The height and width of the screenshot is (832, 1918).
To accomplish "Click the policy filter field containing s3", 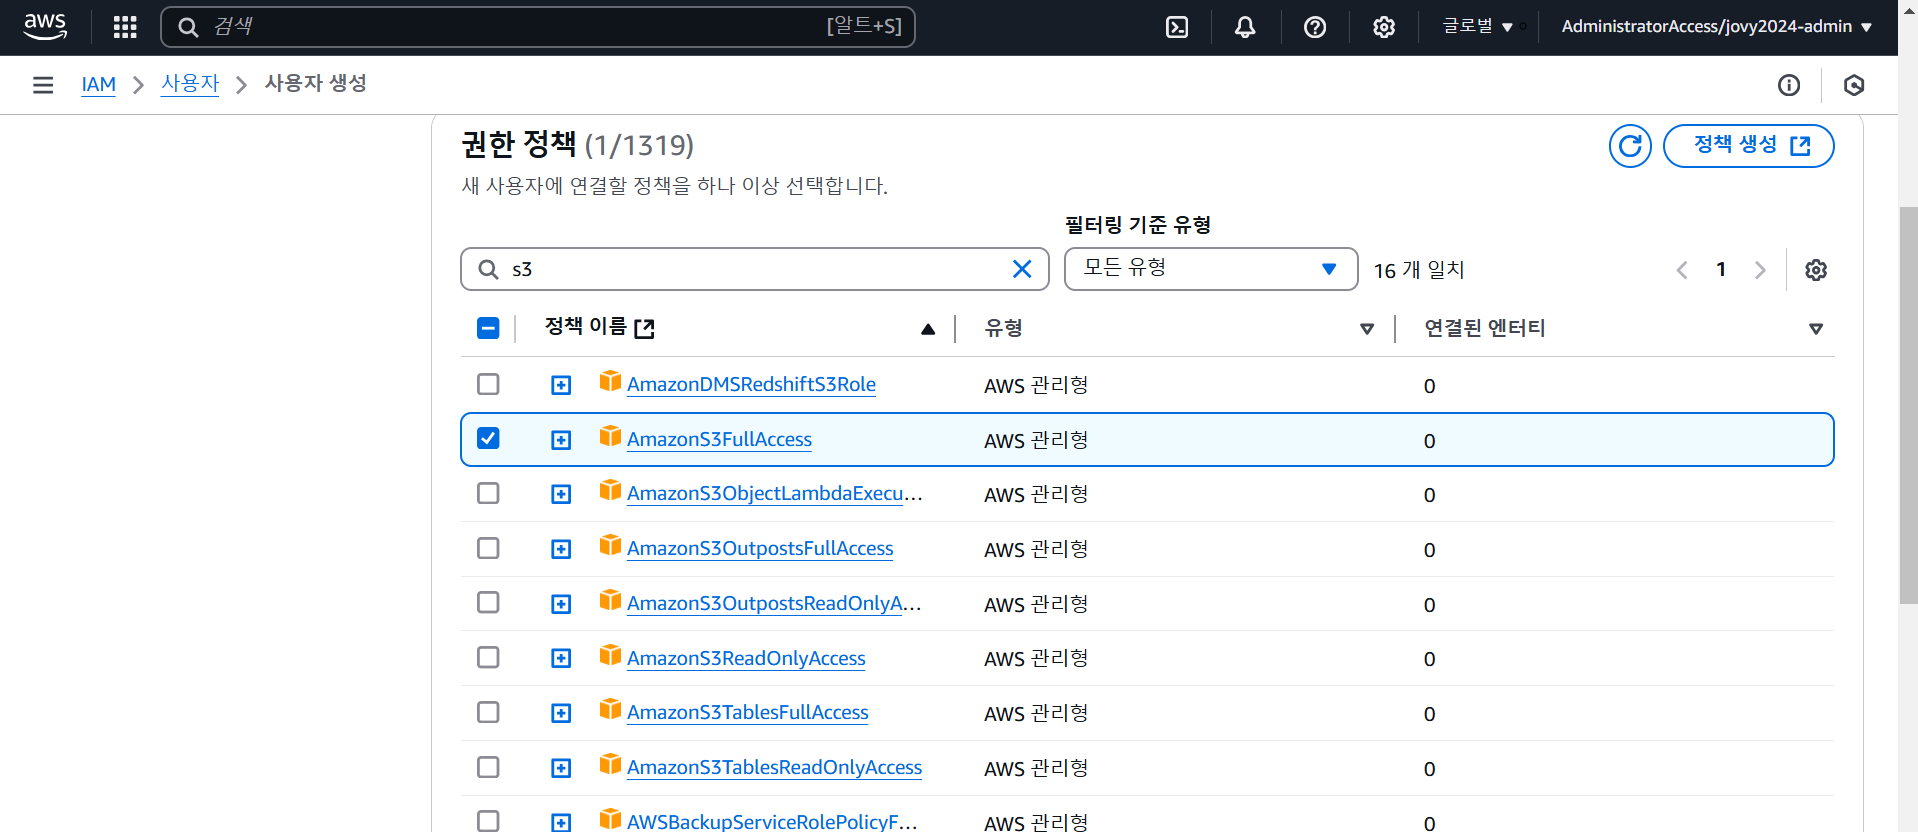I will coord(755,269).
